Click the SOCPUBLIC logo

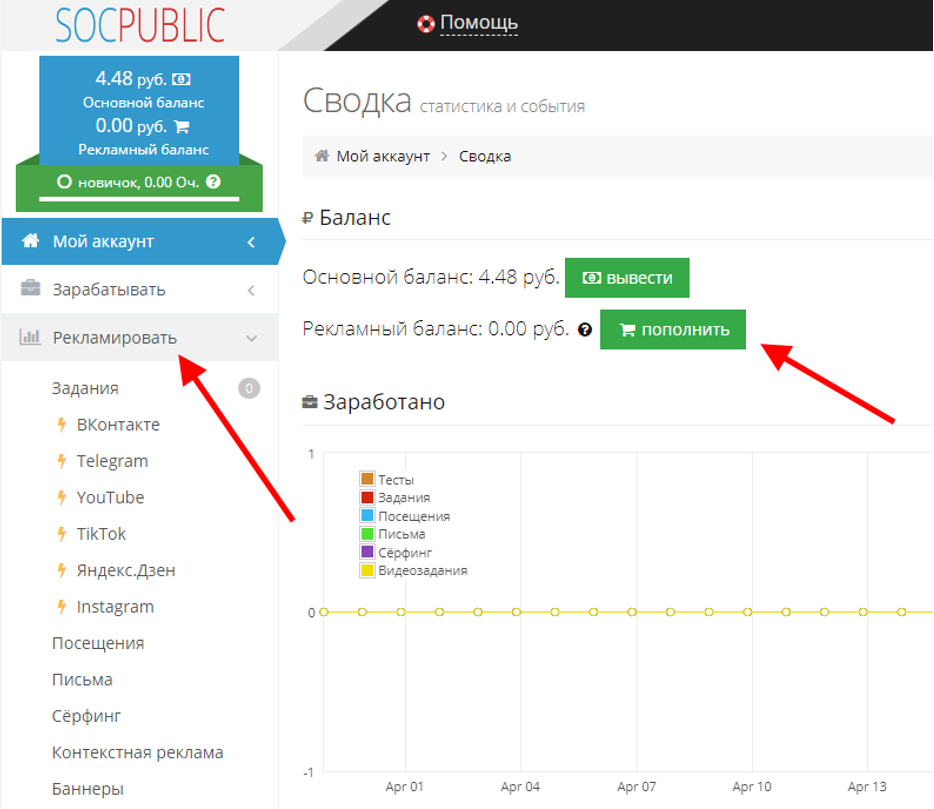point(140,25)
